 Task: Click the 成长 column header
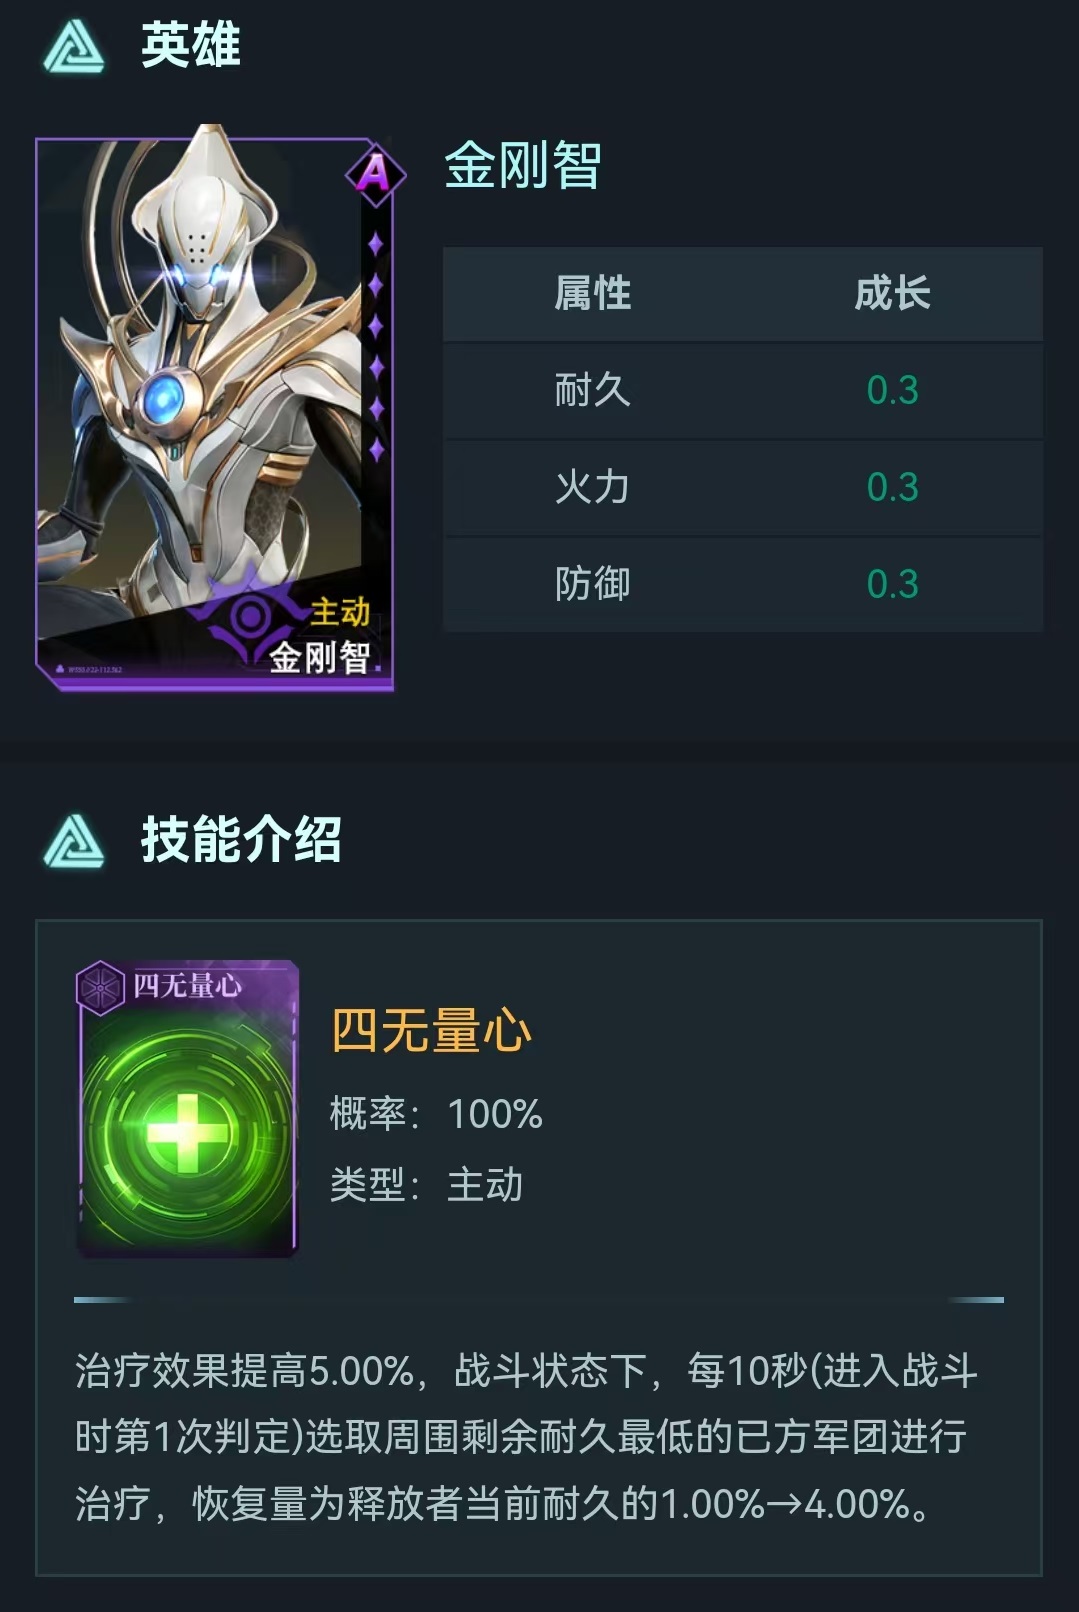point(892,294)
